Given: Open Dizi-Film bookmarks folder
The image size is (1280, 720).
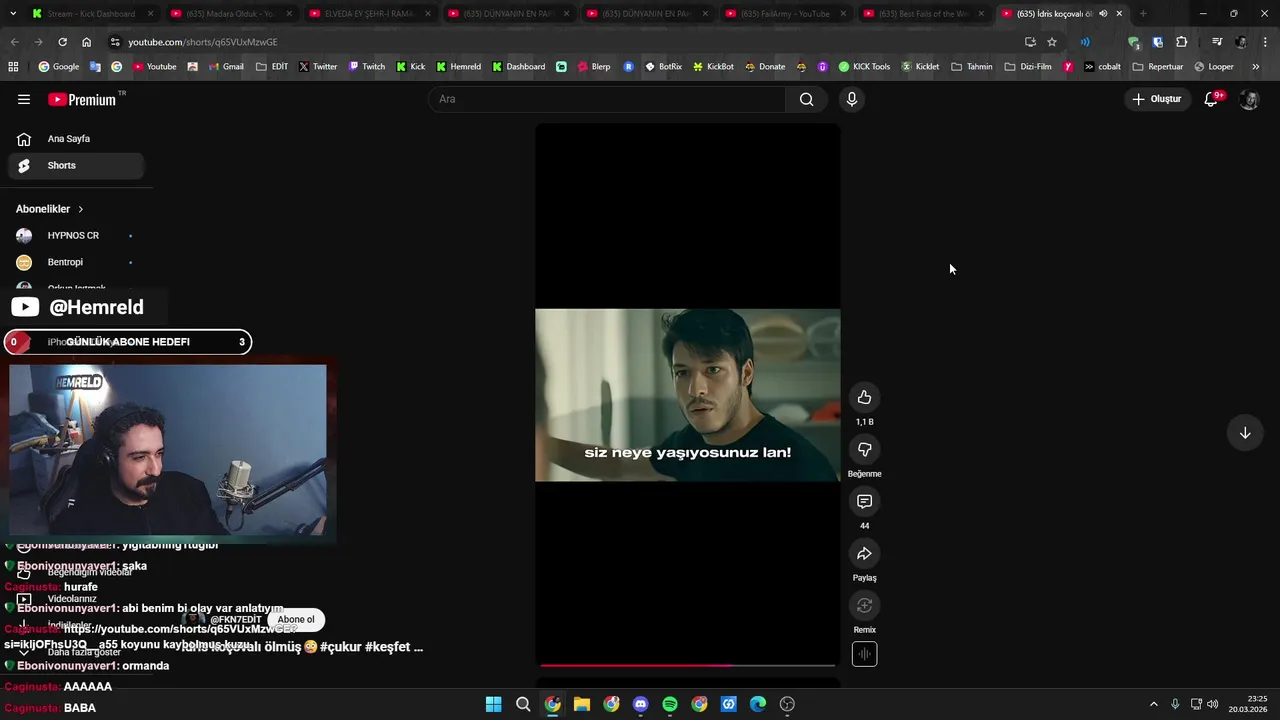Looking at the screenshot, I should tap(1029, 67).
